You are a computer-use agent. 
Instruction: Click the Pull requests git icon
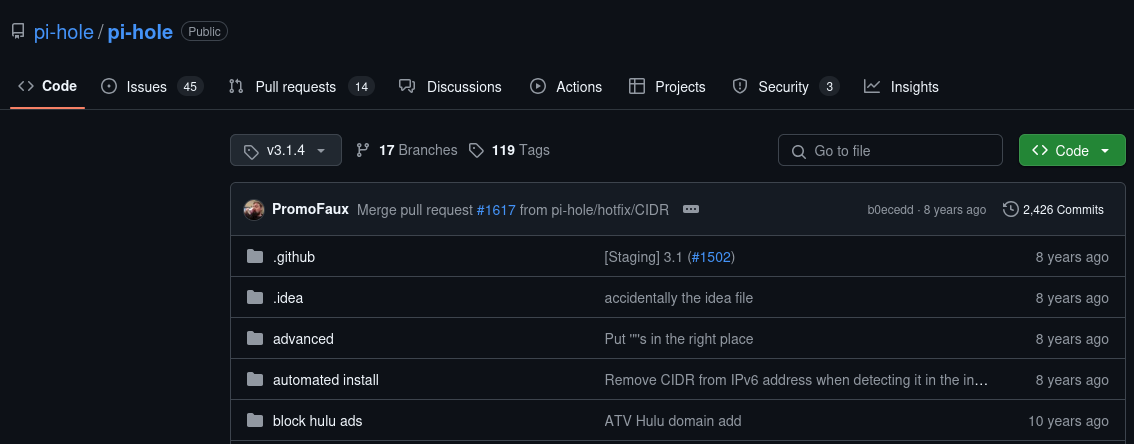click(x=236, y=87)
